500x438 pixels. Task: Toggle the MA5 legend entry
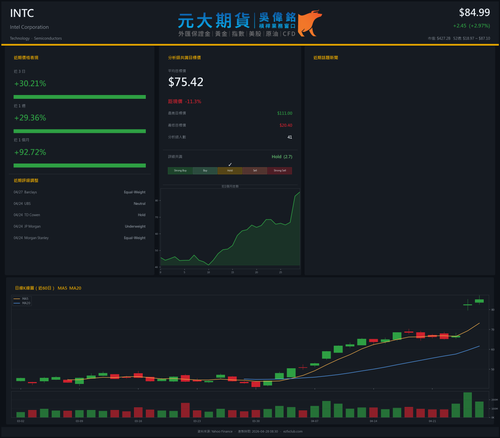[22, 299]
